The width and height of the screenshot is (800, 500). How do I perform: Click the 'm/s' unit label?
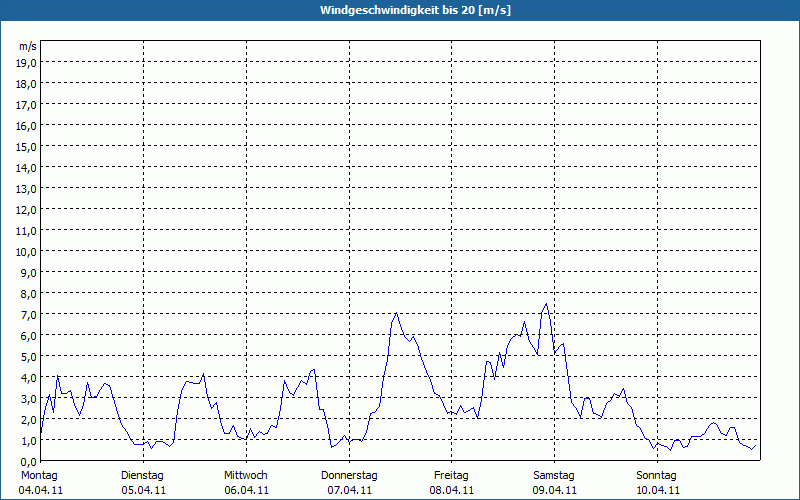[28, 46]
